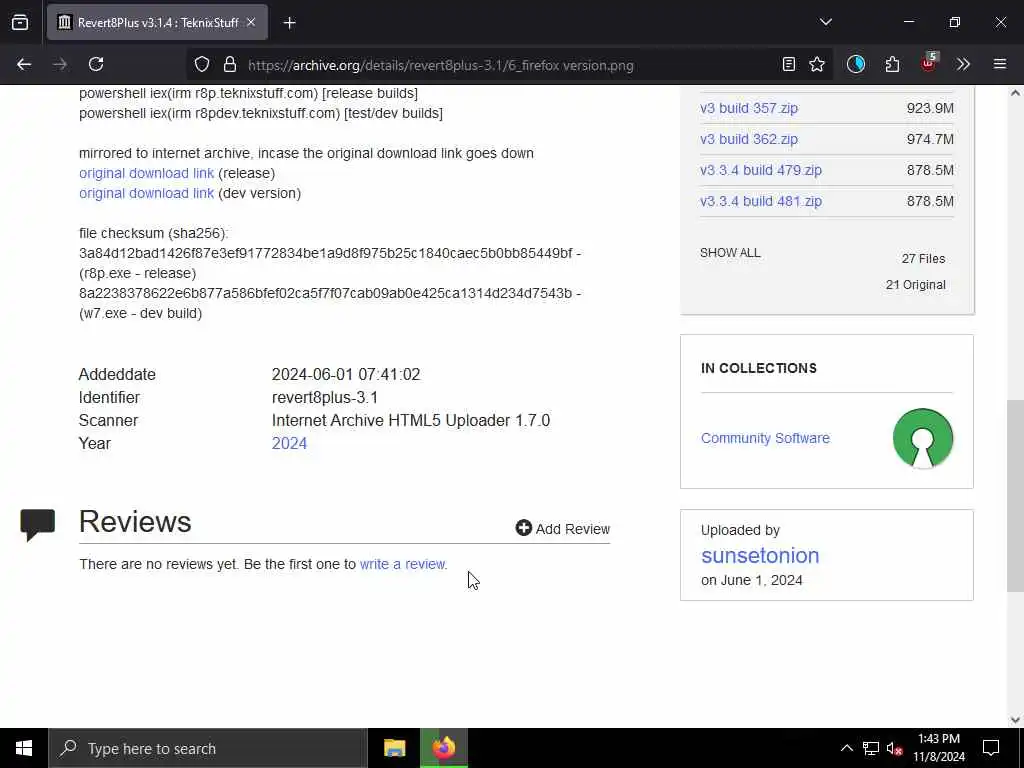Viewport: 1024px width, 768px height.
Task: Click the scroll down arrow of scrollbar
Action: coord(1015,720)
